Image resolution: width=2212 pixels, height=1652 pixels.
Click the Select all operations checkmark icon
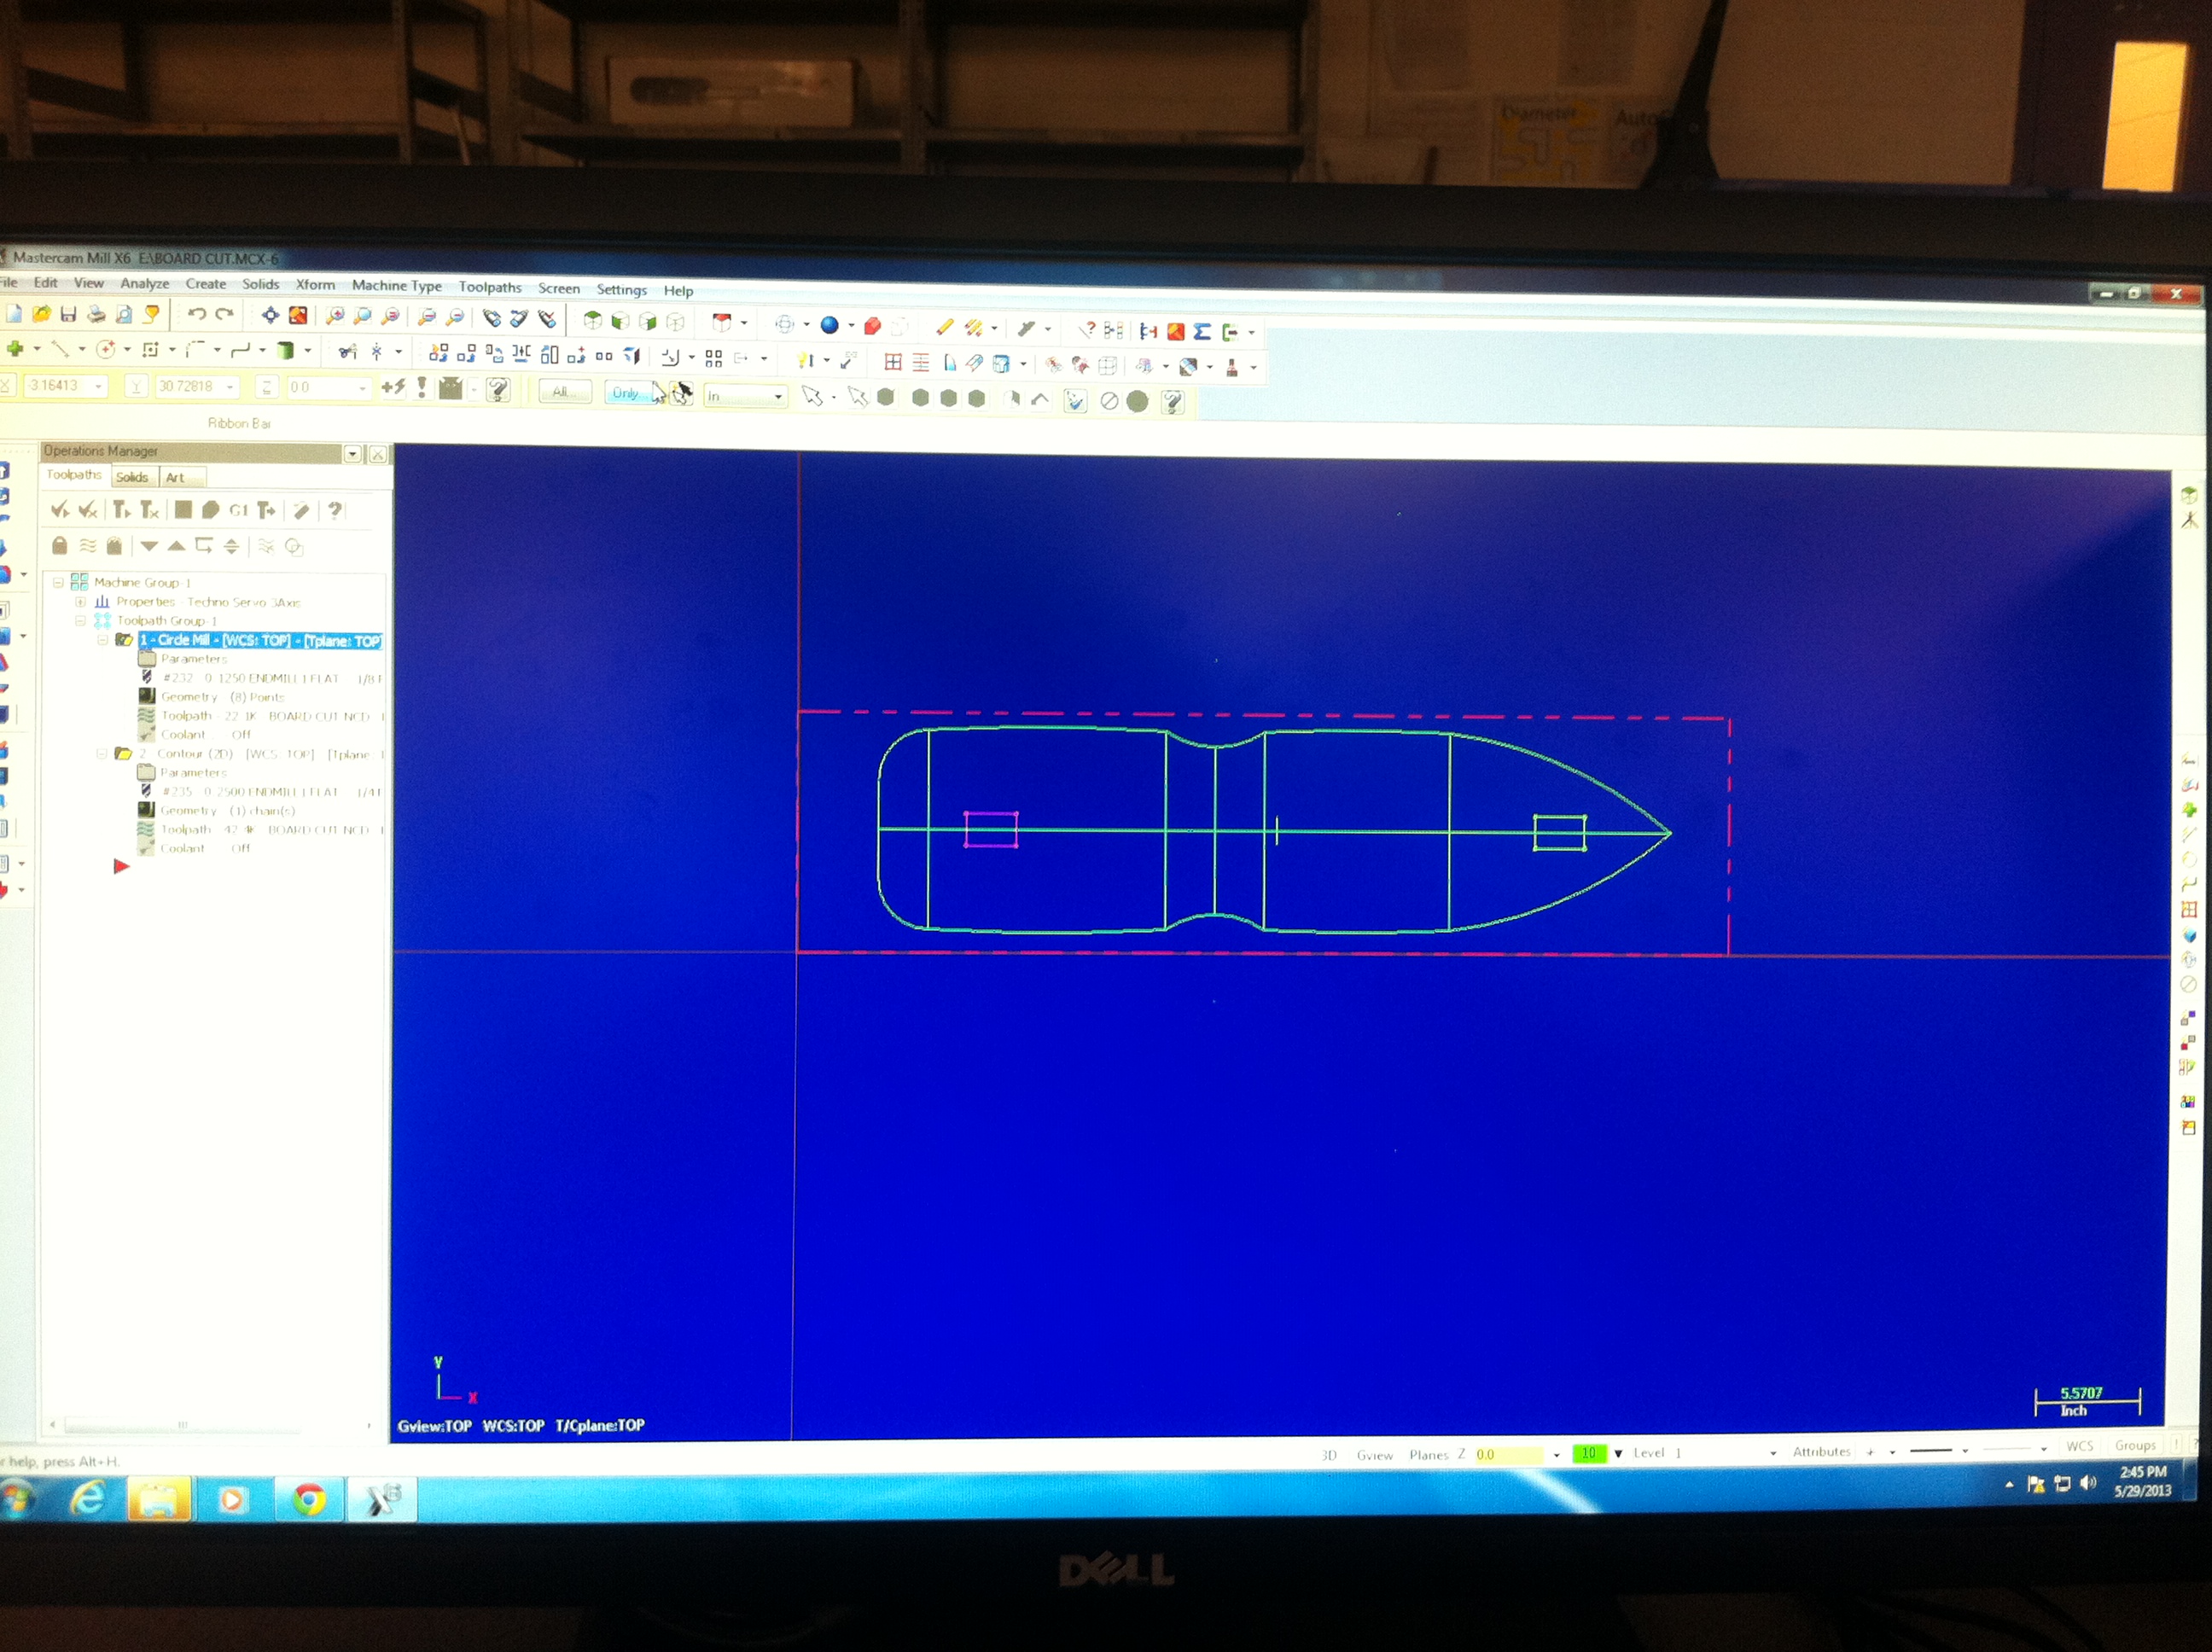(59, 510)
